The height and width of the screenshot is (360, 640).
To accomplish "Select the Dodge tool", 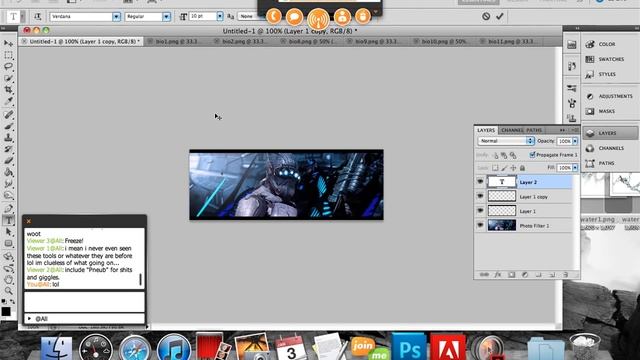I will (9, 196).
